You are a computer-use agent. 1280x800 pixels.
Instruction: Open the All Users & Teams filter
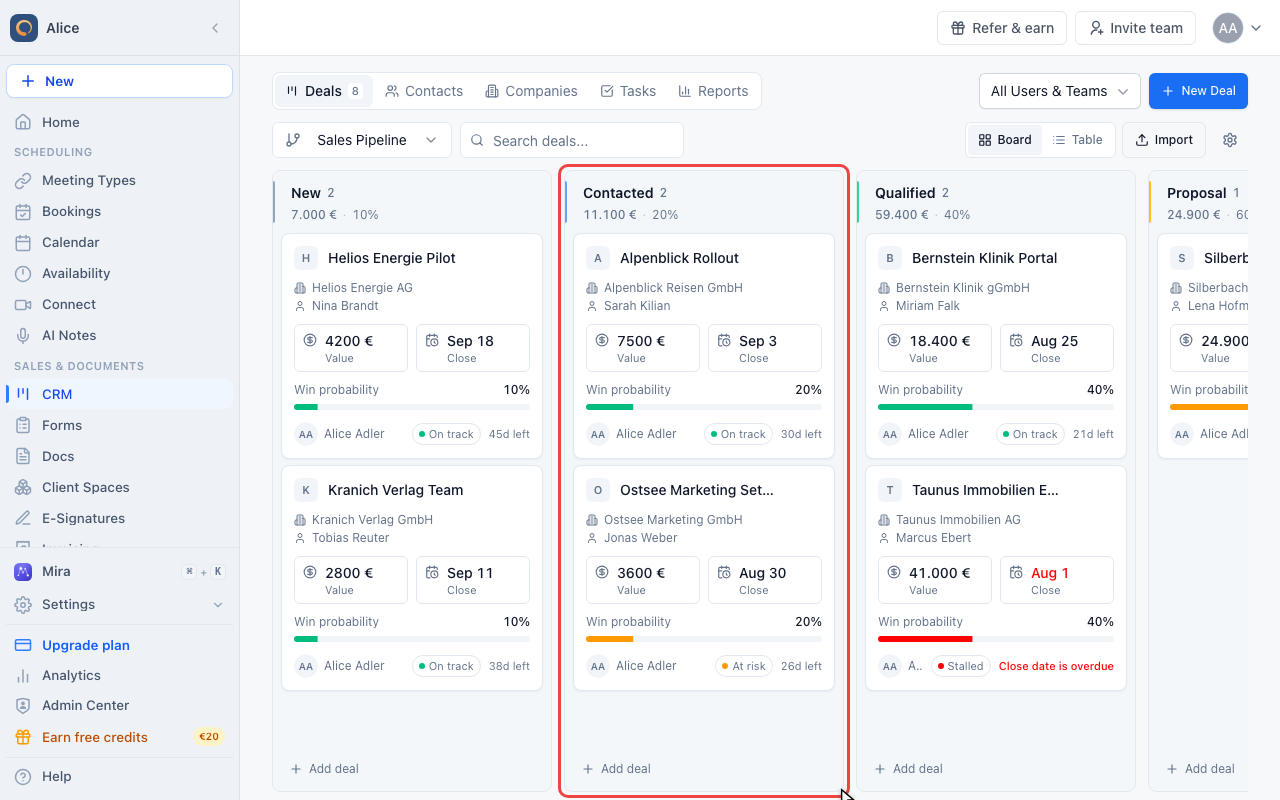(1060, 91)
